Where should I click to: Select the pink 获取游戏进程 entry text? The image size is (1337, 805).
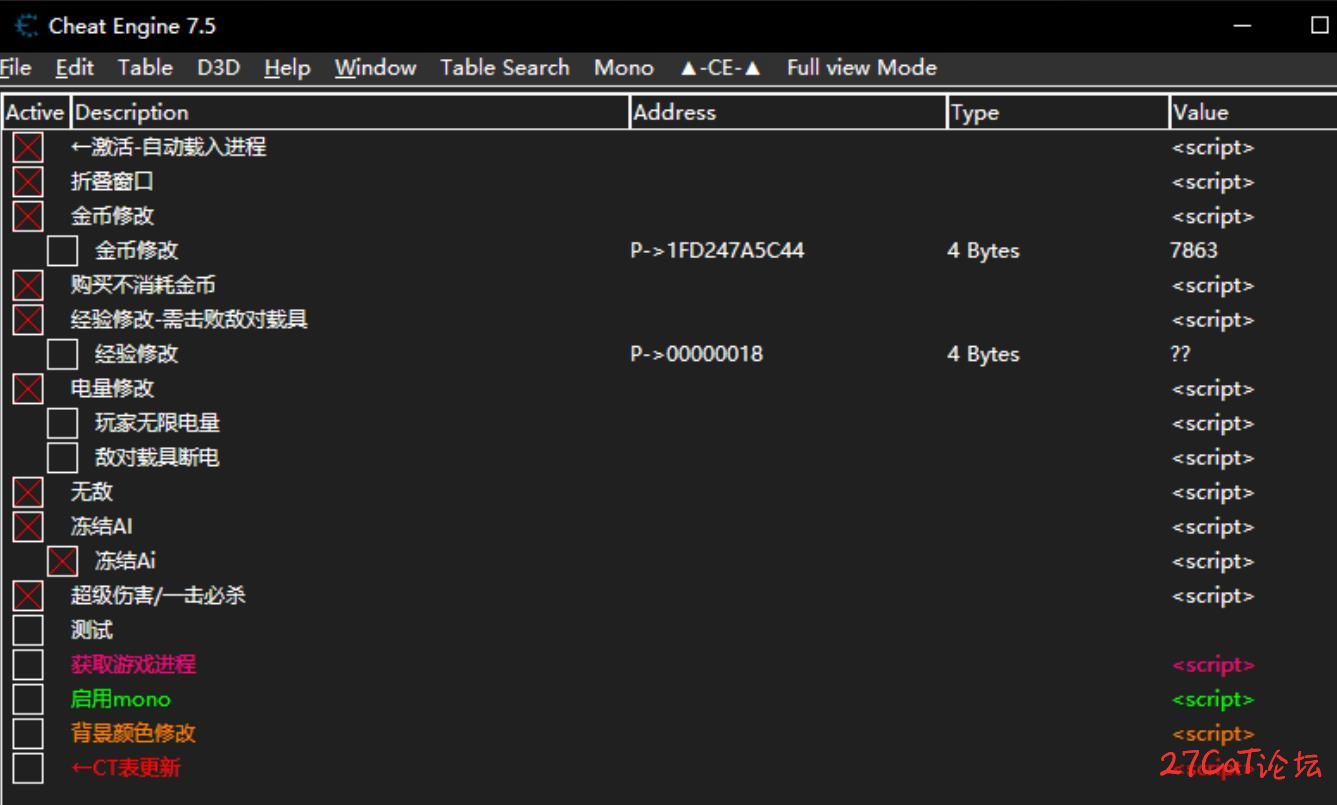click(x=133, y=664)
